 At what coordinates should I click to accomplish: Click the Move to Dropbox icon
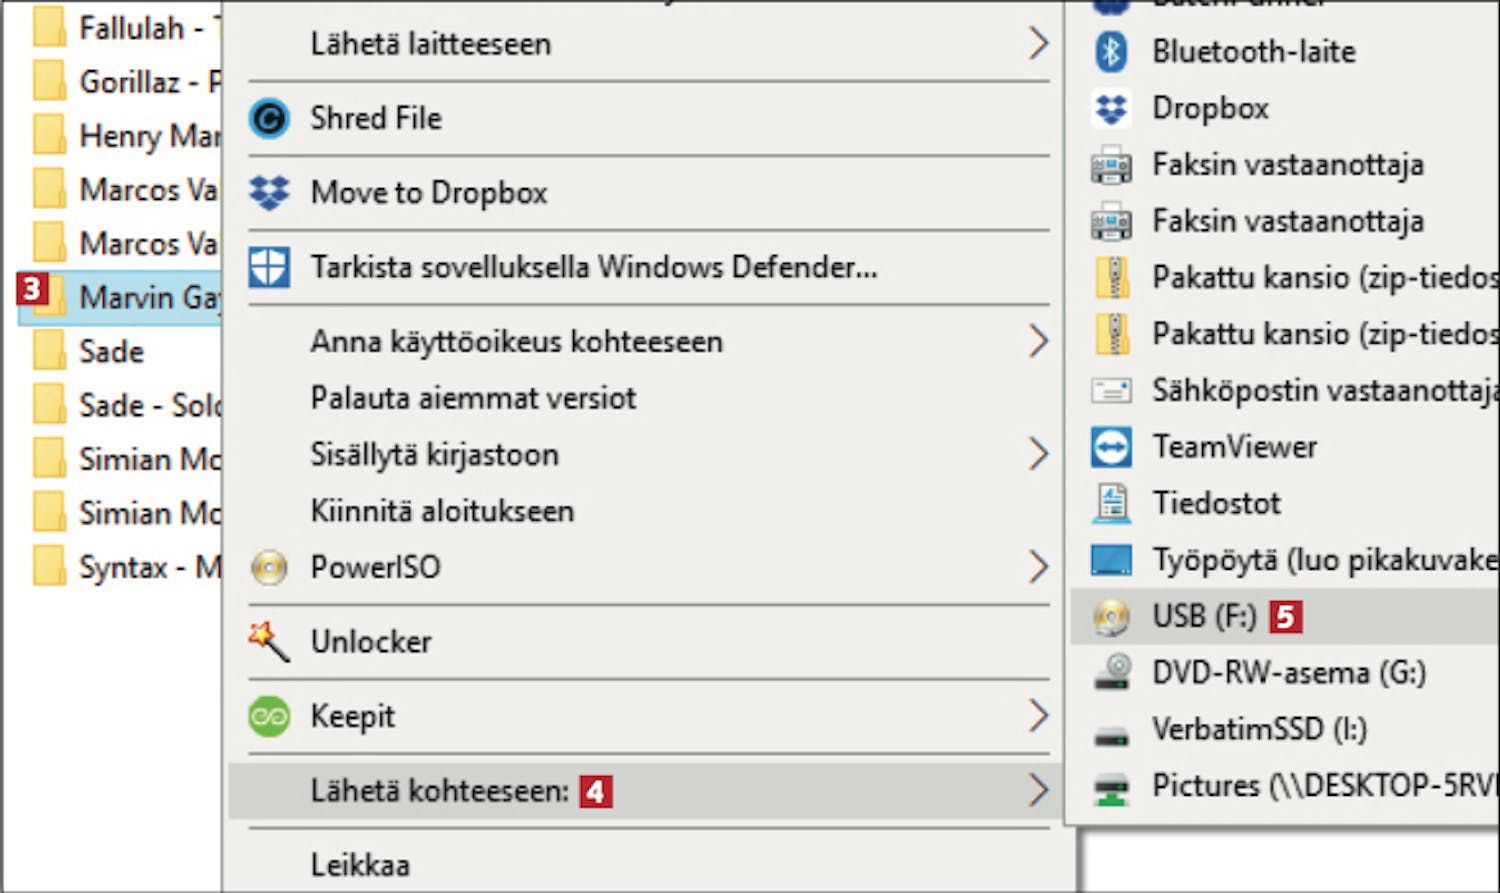(x=269, y=192)
